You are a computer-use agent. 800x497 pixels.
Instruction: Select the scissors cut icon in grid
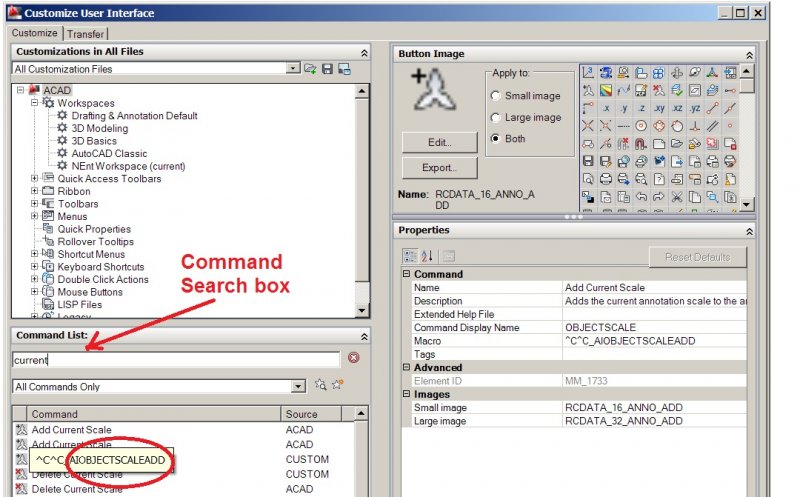(x=677, y=197)
